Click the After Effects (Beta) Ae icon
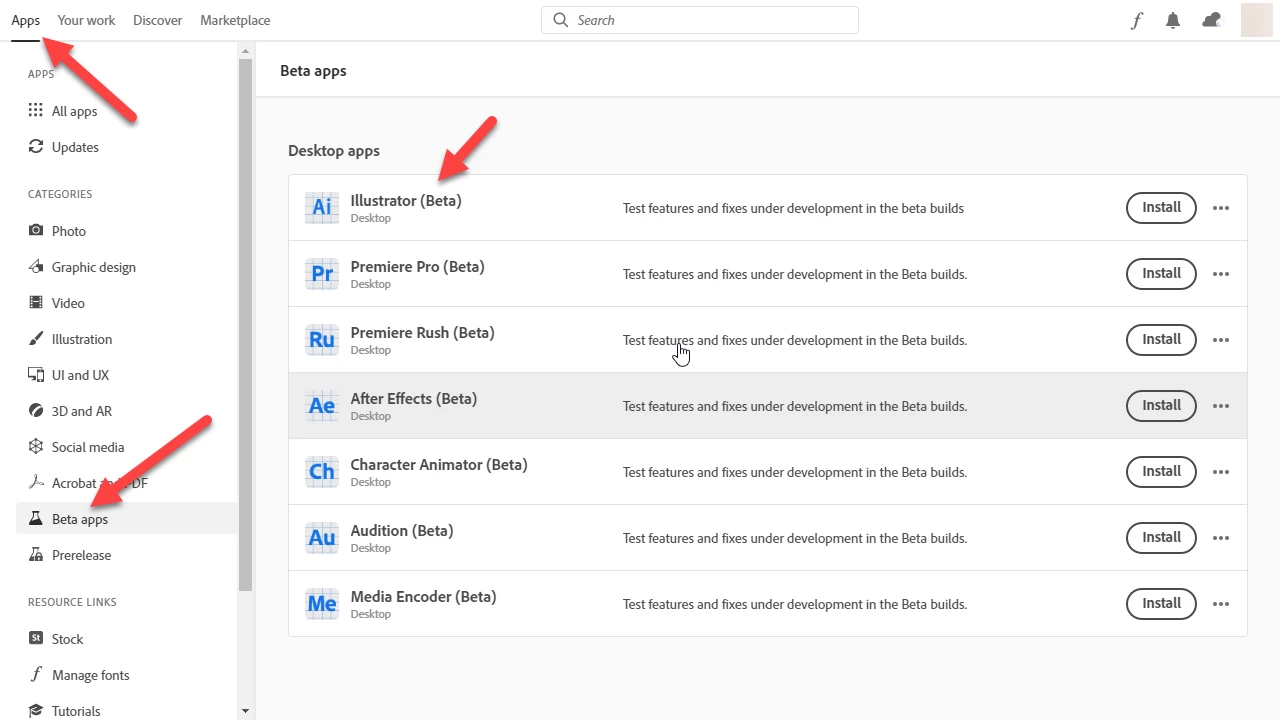This screenshot has width=1280, height=720. pos(322,405)
